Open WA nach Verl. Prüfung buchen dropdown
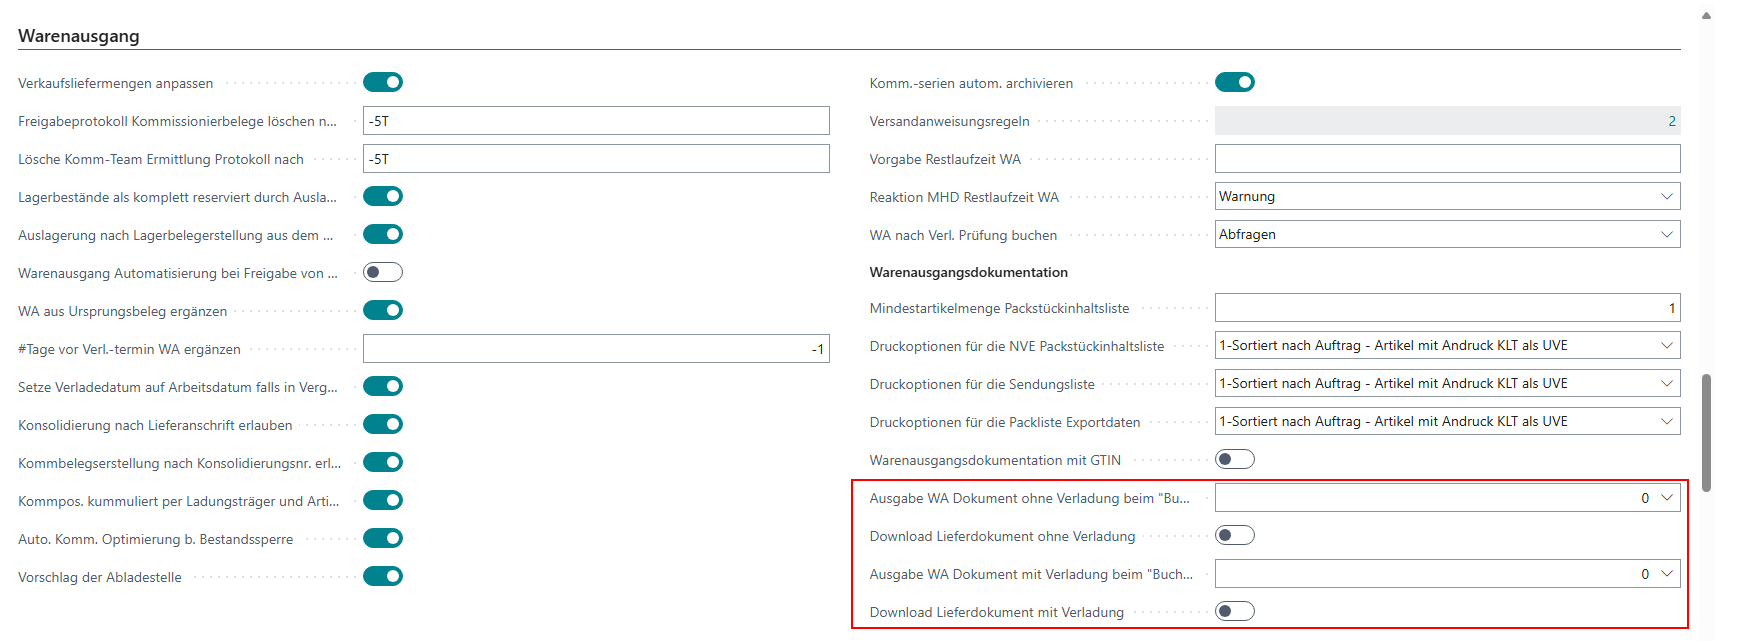This screenshot has width=1743, height=641. (x=1446, y=234)
